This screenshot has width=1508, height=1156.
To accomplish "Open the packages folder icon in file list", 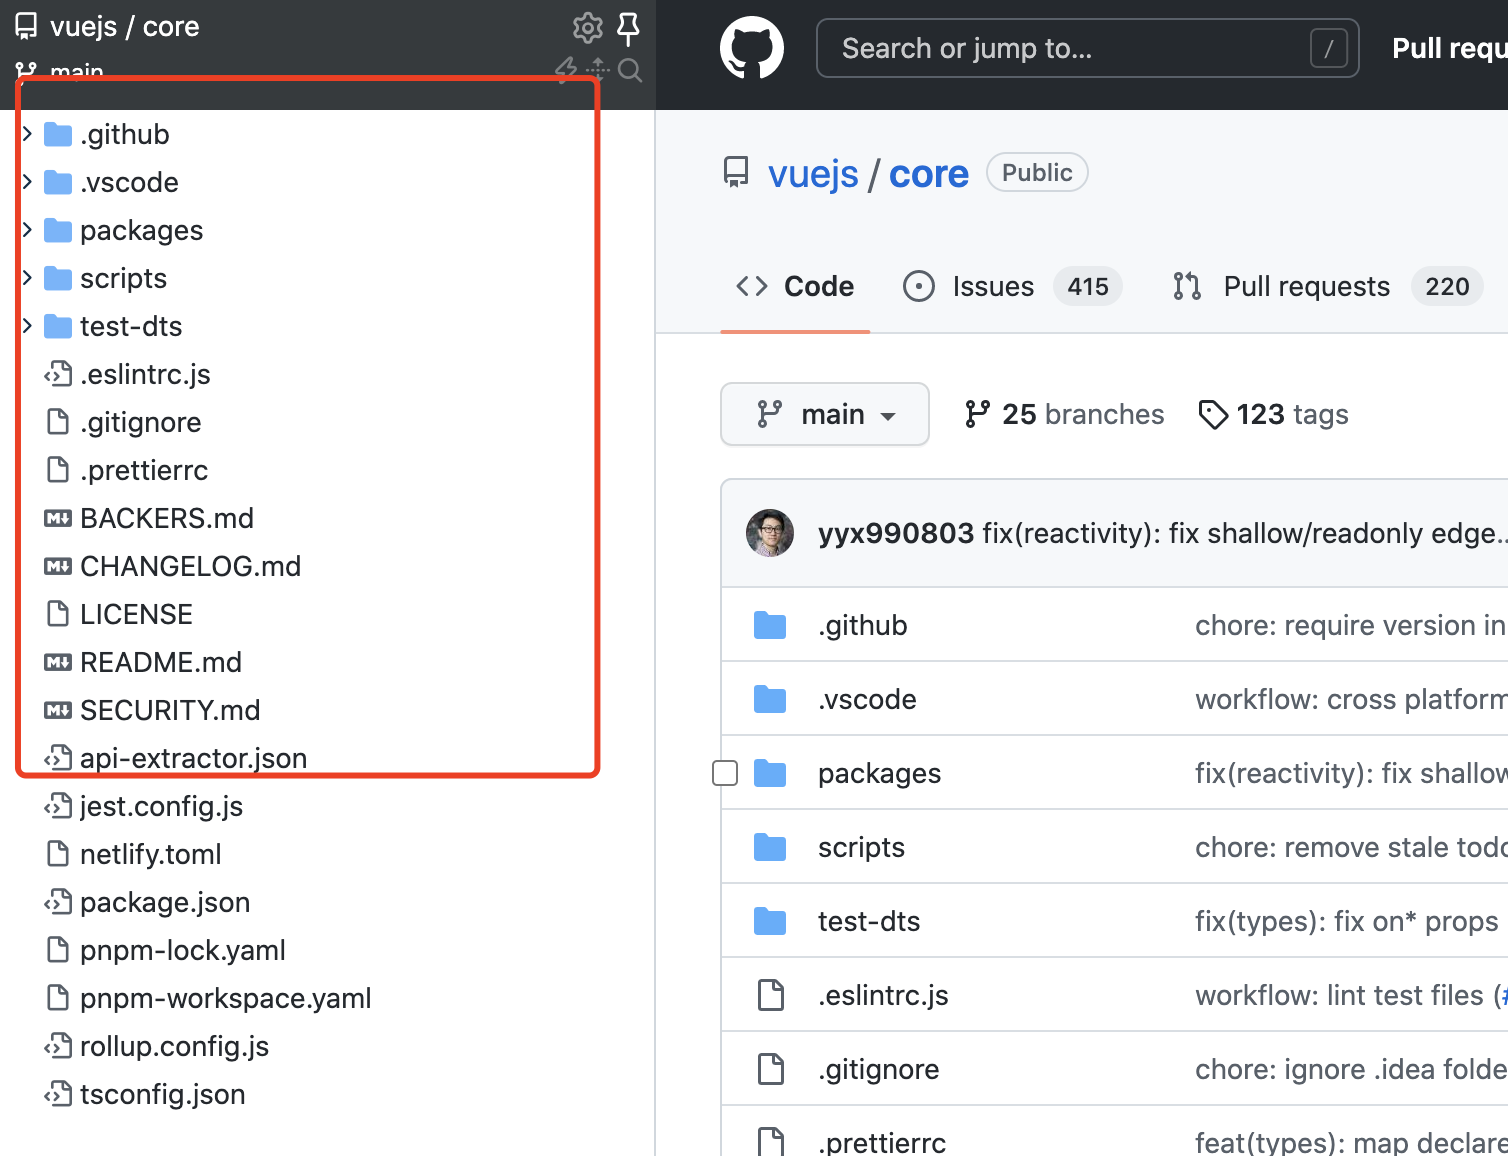I will pos(770,773).
